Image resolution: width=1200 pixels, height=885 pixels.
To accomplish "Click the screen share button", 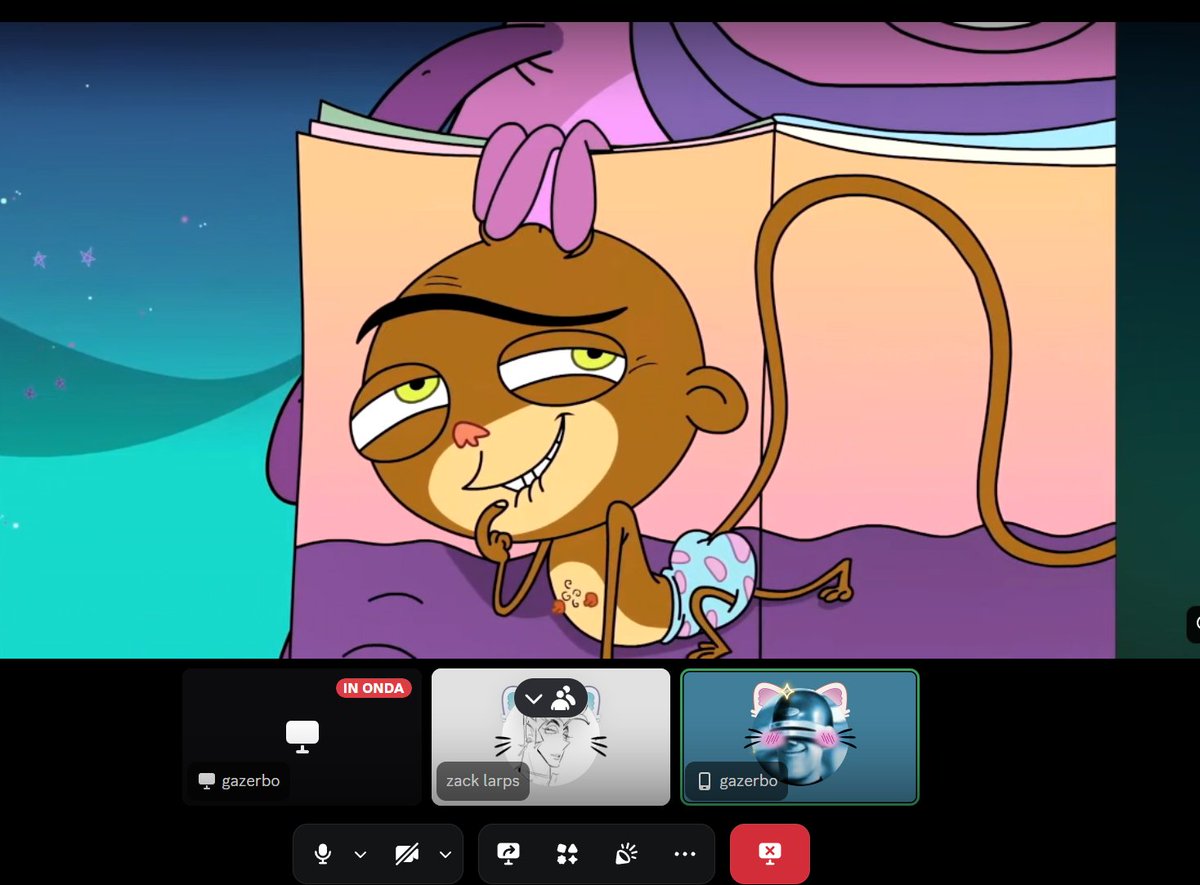I will click(508, 854).
